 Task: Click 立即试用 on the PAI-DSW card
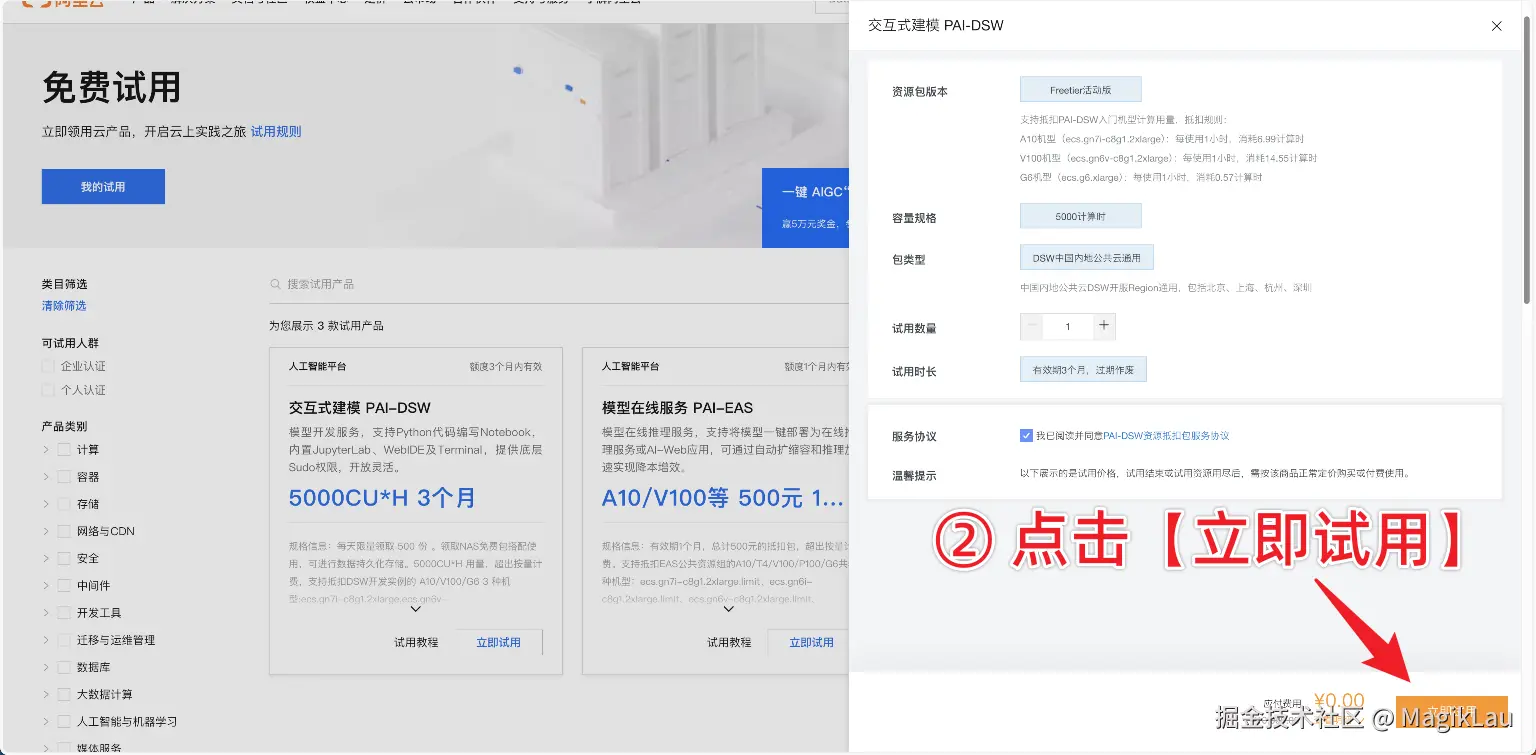point(499,642)
